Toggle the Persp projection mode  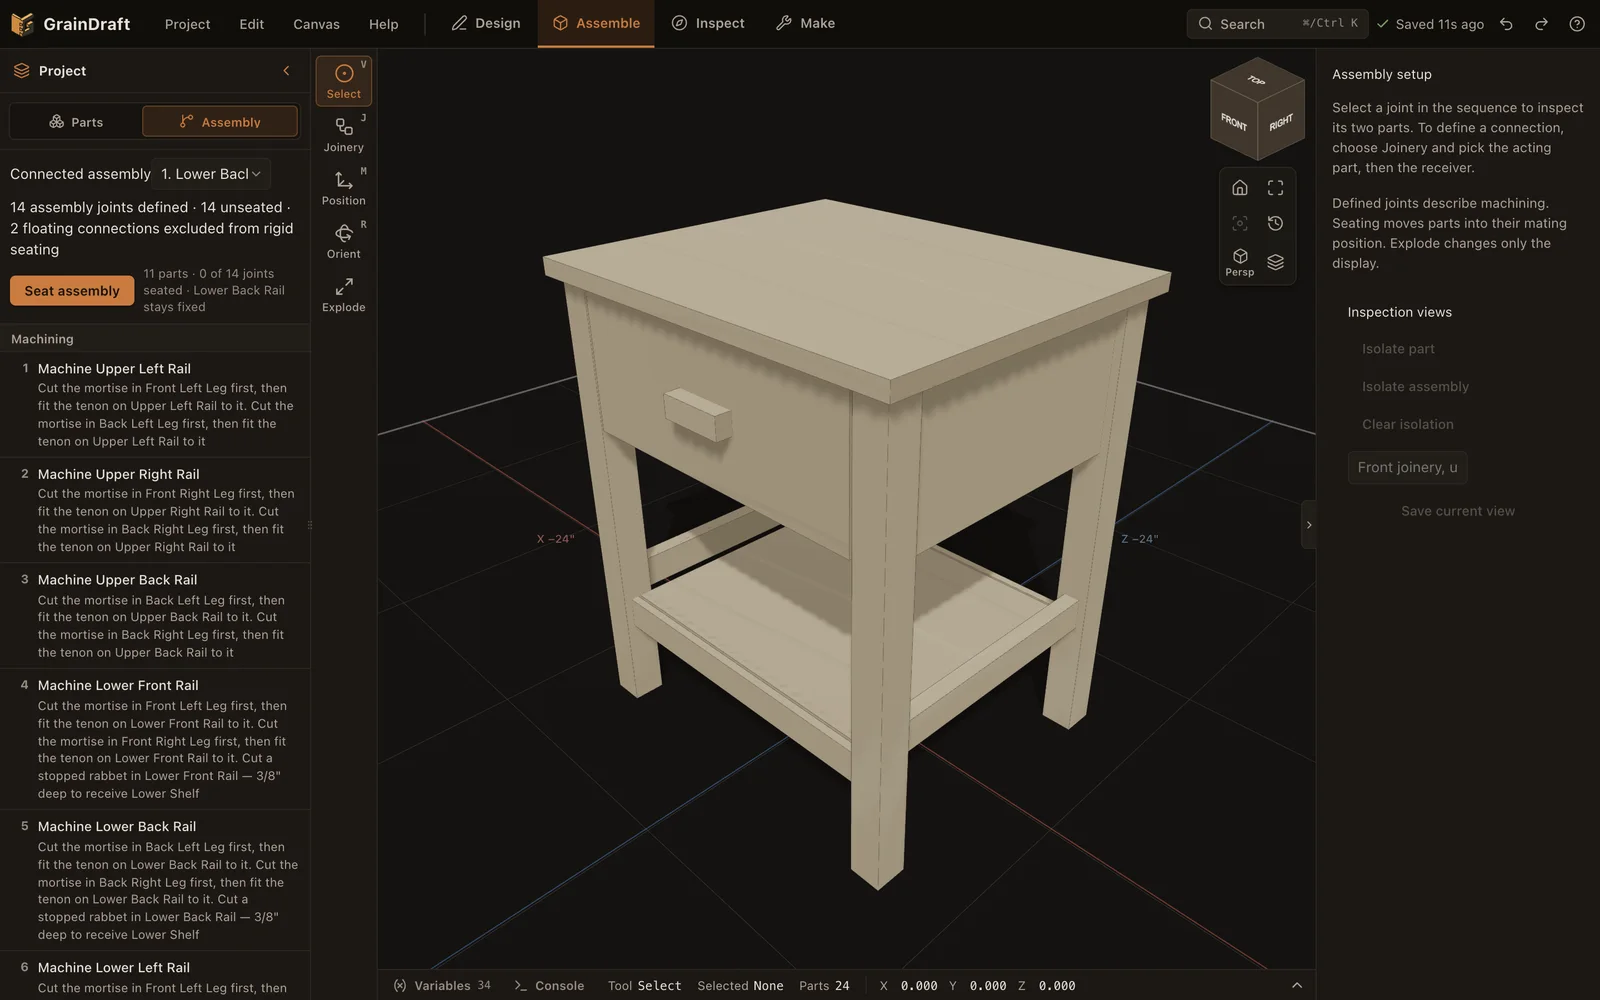tap(1240, 262)
